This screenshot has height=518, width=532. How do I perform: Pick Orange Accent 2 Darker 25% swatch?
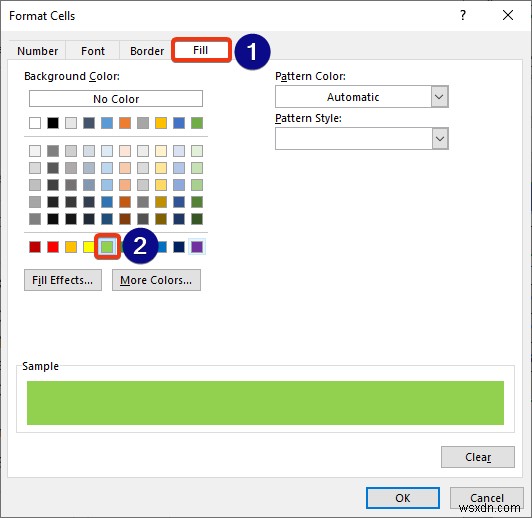point(125,202)
